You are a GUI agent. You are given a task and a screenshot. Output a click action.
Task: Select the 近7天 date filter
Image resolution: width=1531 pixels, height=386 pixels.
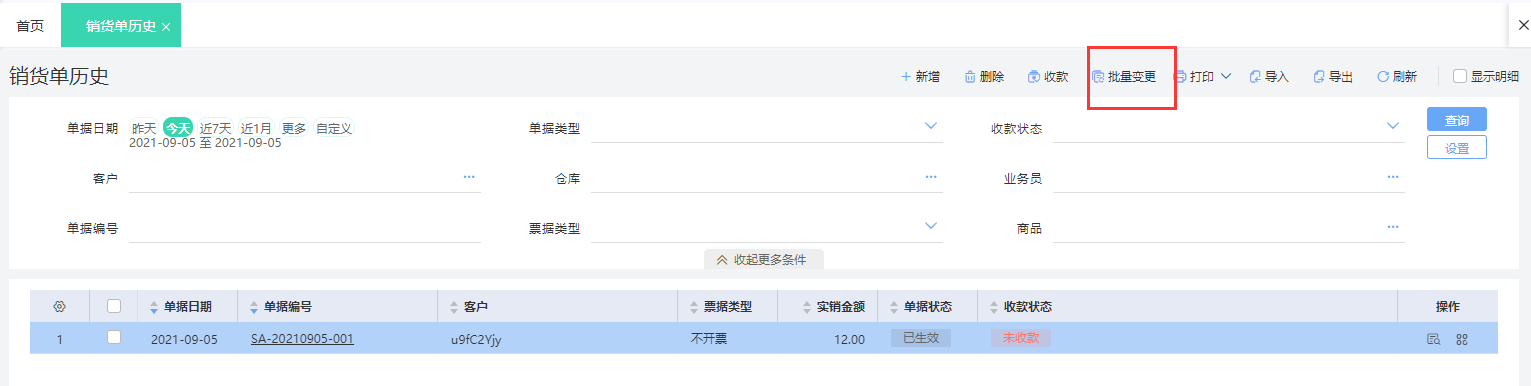(x=215, y=128)
